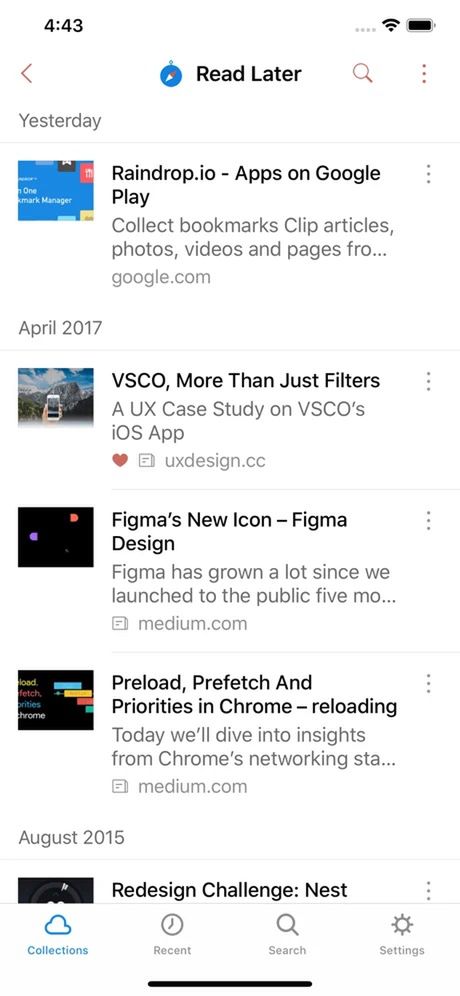Open search magnifier icon in header
The height and width of the screenshot is (996, 460).
pos(362,74)
